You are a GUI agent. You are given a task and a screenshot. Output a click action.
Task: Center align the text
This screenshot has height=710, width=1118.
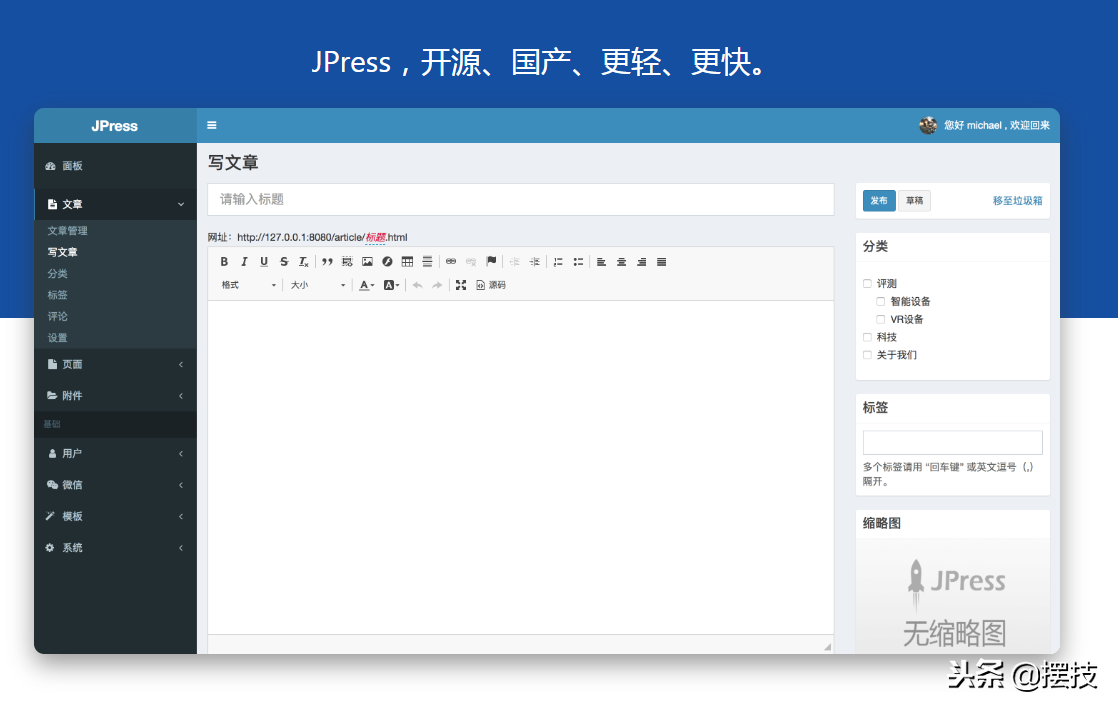[621, 262]
